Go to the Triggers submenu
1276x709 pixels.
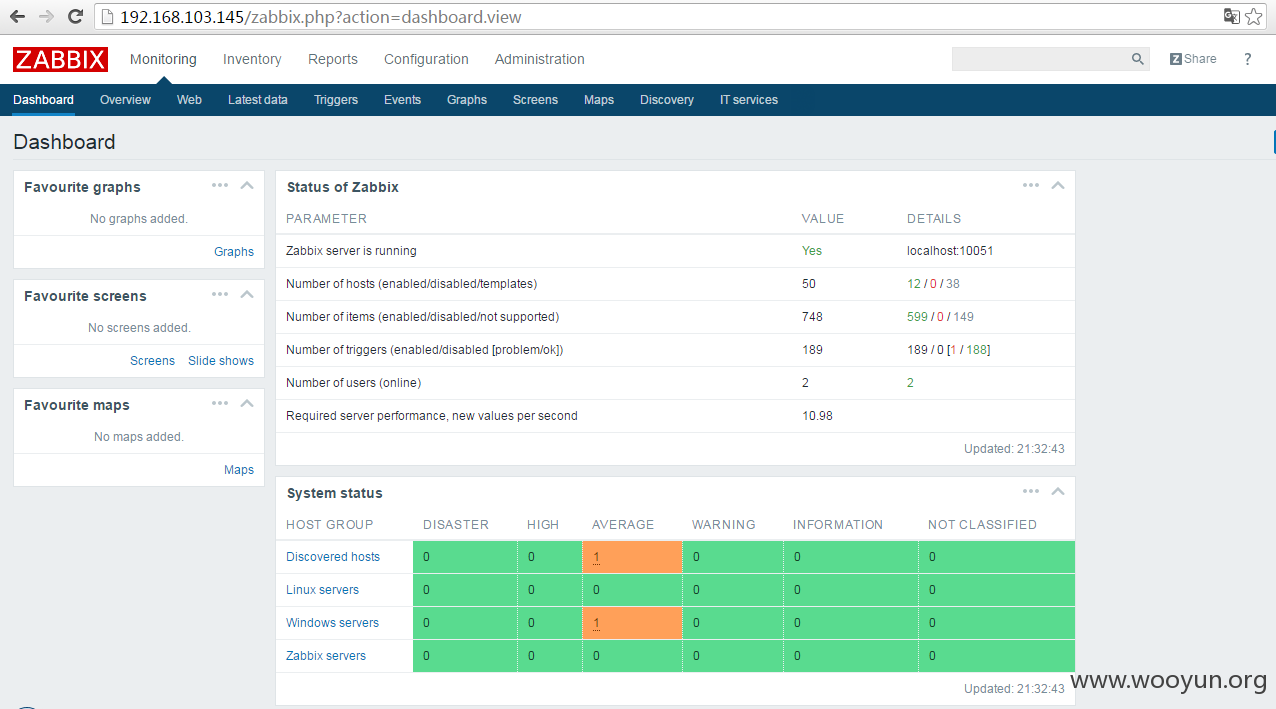[336, 100]
